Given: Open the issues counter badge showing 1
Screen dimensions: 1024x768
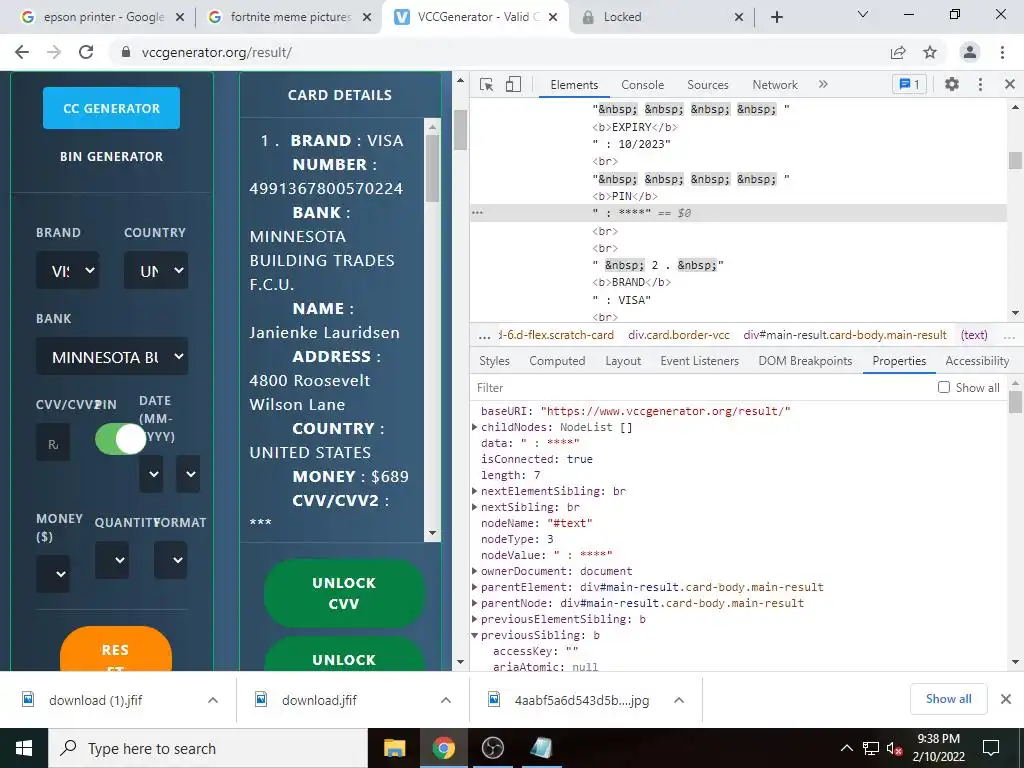Looking at the screenshot, I should (909, 84).
